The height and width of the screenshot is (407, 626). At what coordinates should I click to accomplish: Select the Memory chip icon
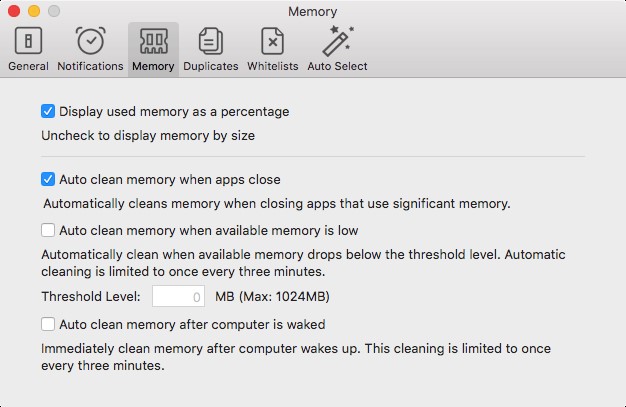(x=153, y=41)
